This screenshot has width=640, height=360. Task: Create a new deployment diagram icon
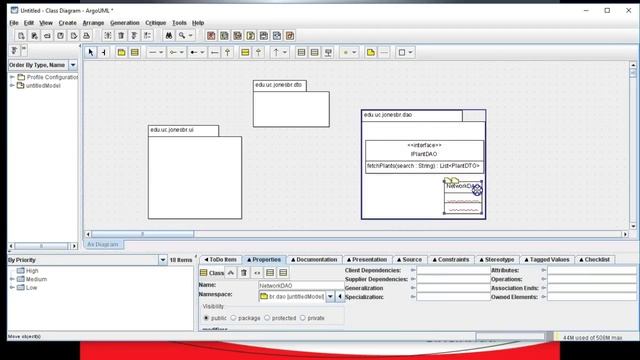point(290,36)
